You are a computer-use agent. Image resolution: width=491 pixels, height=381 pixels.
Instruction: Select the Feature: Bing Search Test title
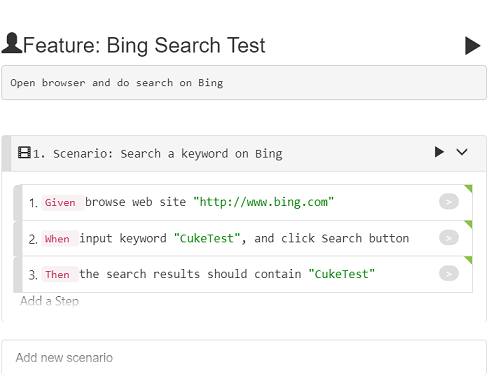coord(144,45)
